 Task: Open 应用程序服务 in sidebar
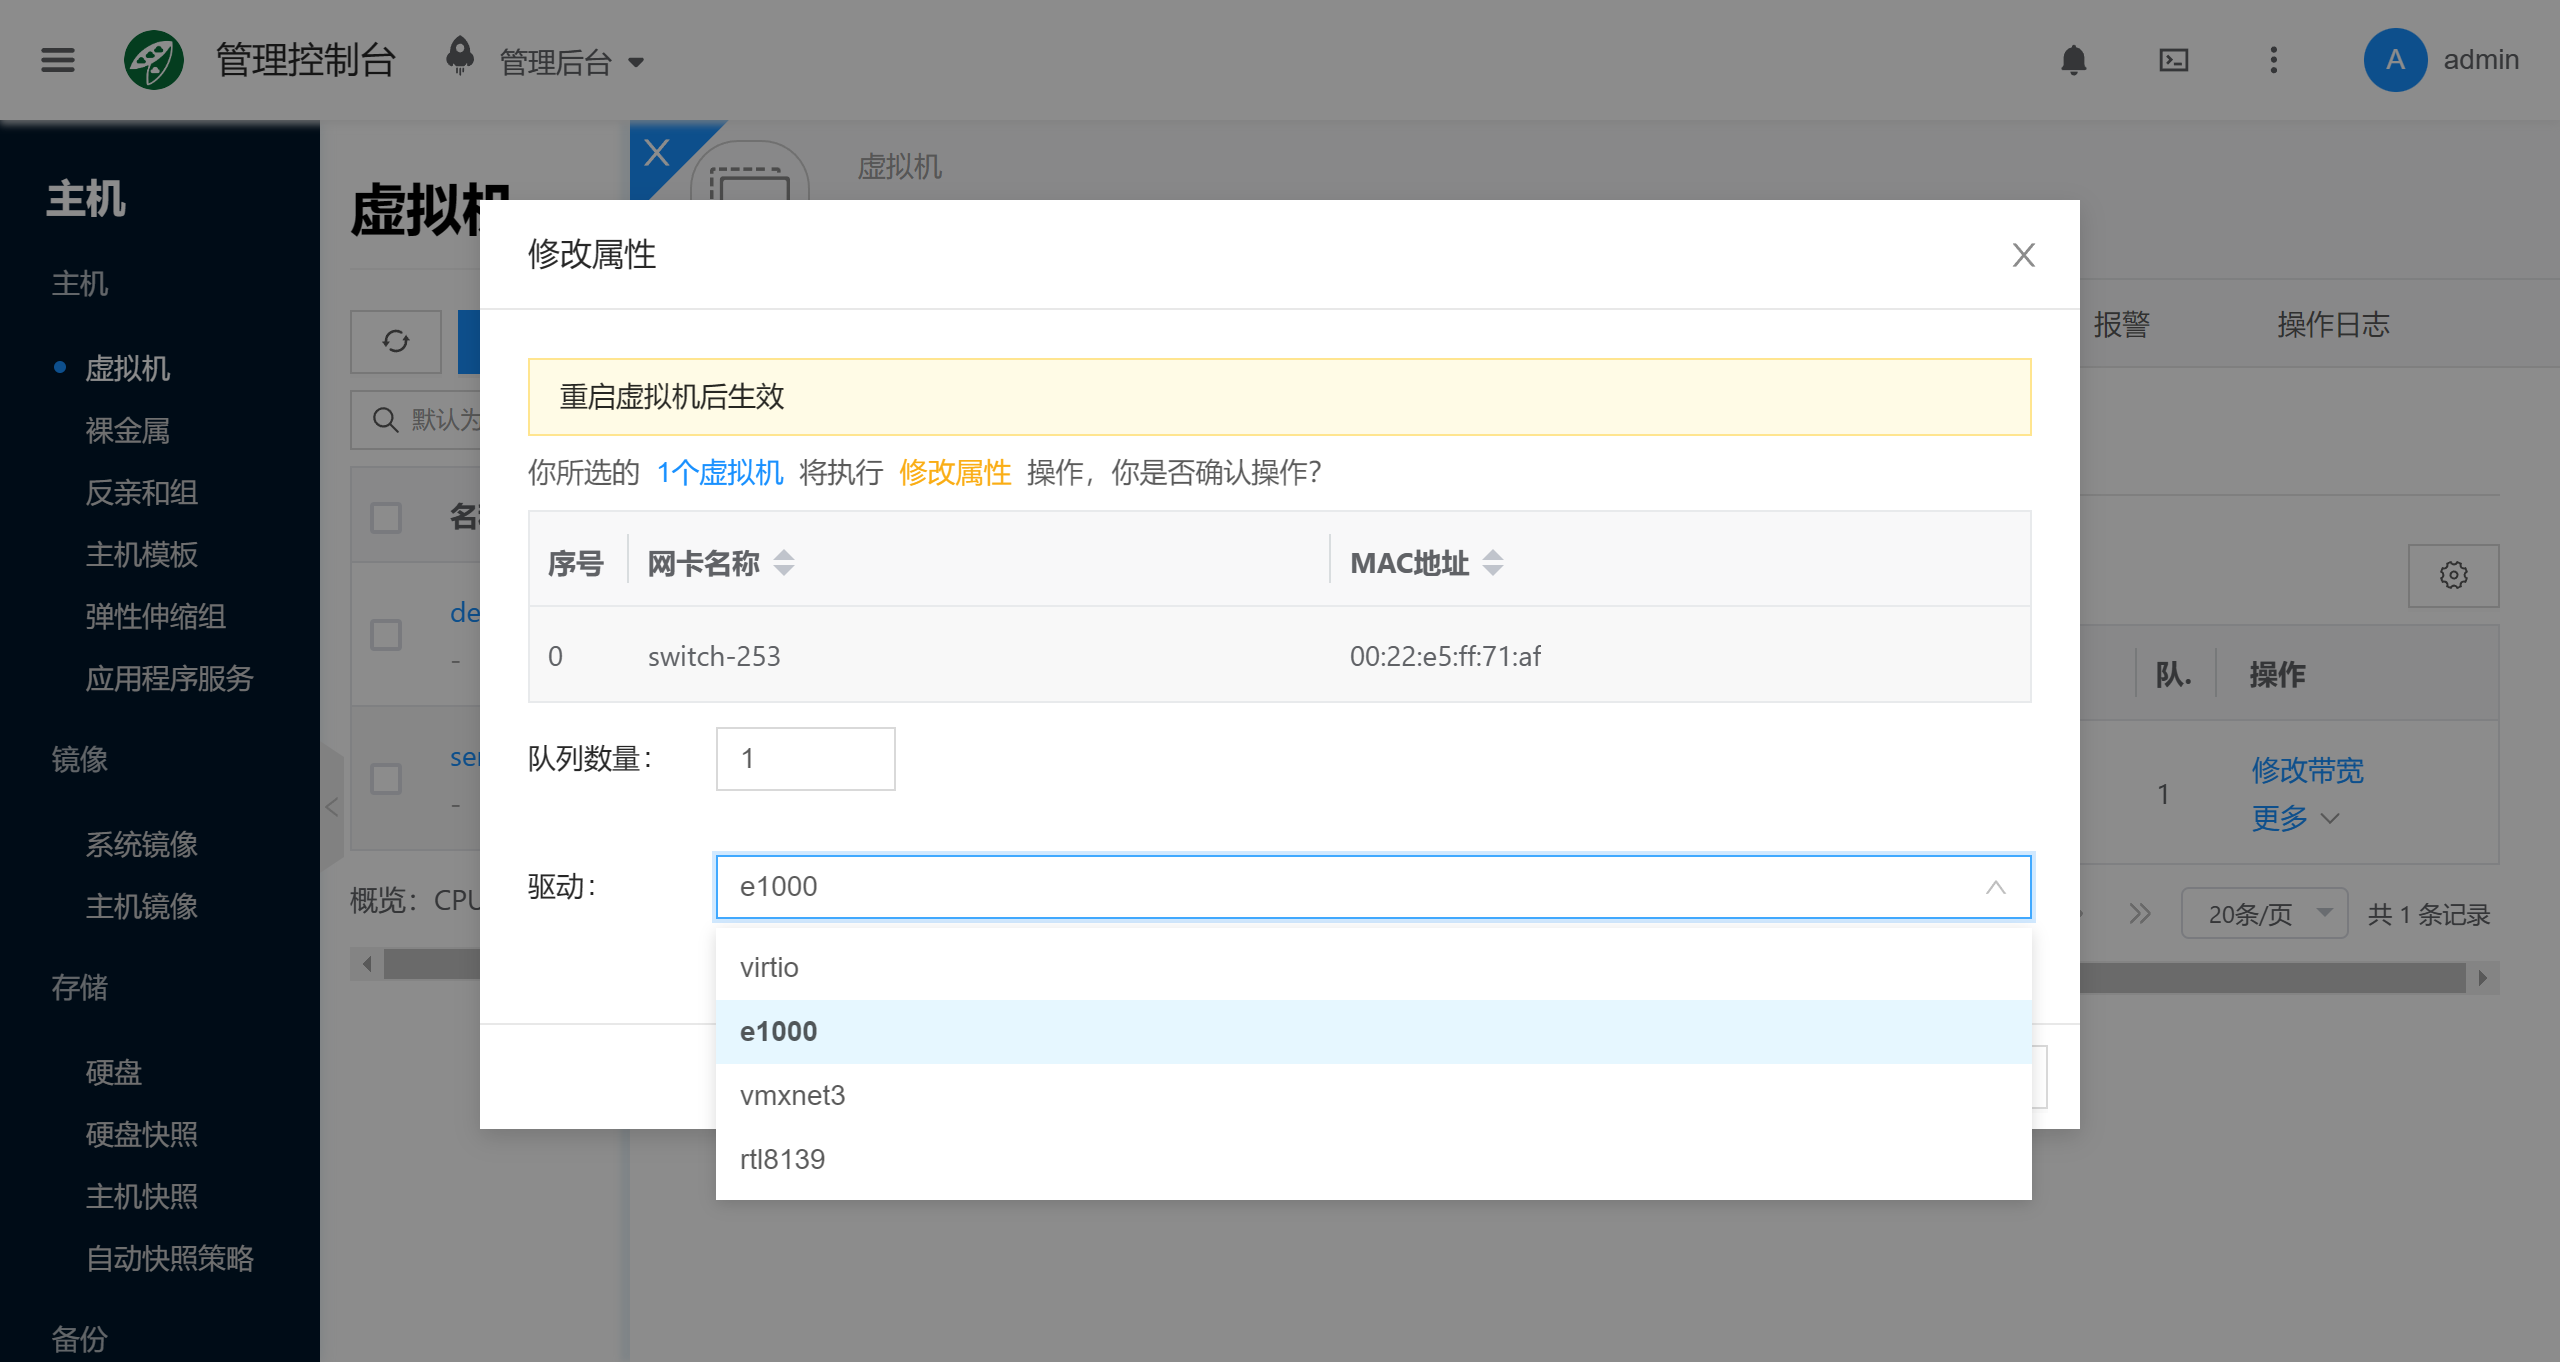(x=170, y=678)
